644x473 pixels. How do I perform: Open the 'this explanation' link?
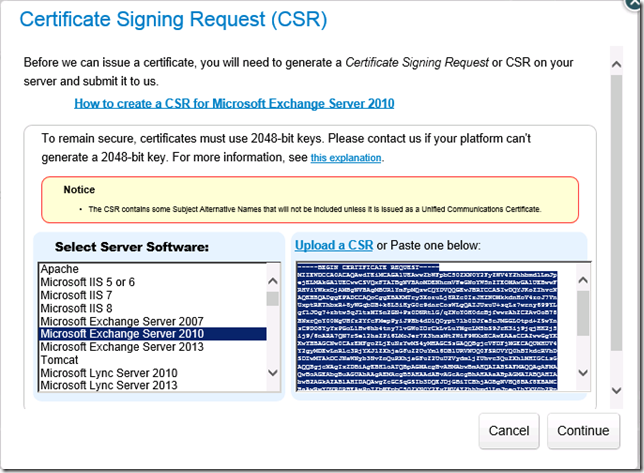346,158
